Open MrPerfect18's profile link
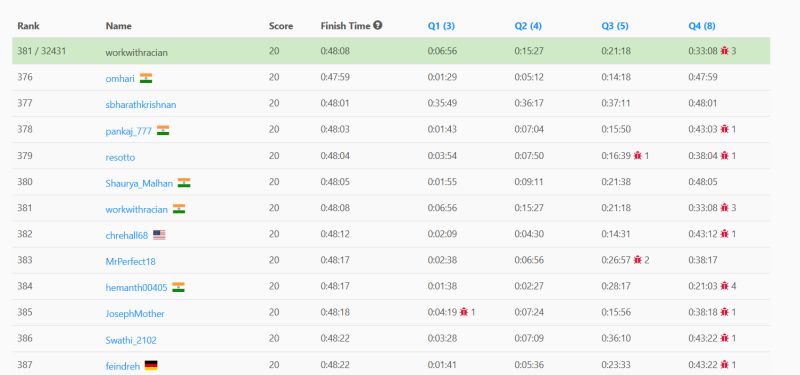 (131, 261)
